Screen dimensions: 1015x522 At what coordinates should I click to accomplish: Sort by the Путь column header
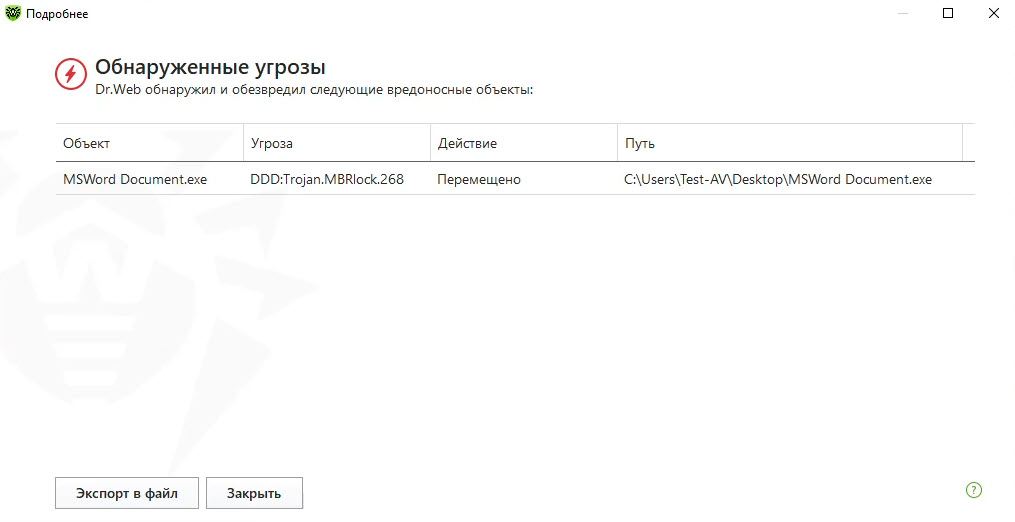pyautogui.click(x=790, y=143)
